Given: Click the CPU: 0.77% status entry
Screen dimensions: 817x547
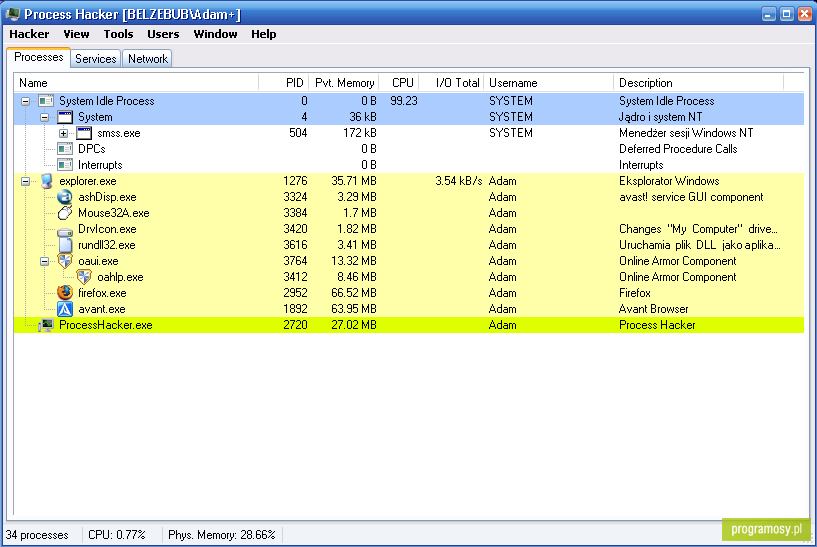Looking at the screenshot, I should (117, 535).
